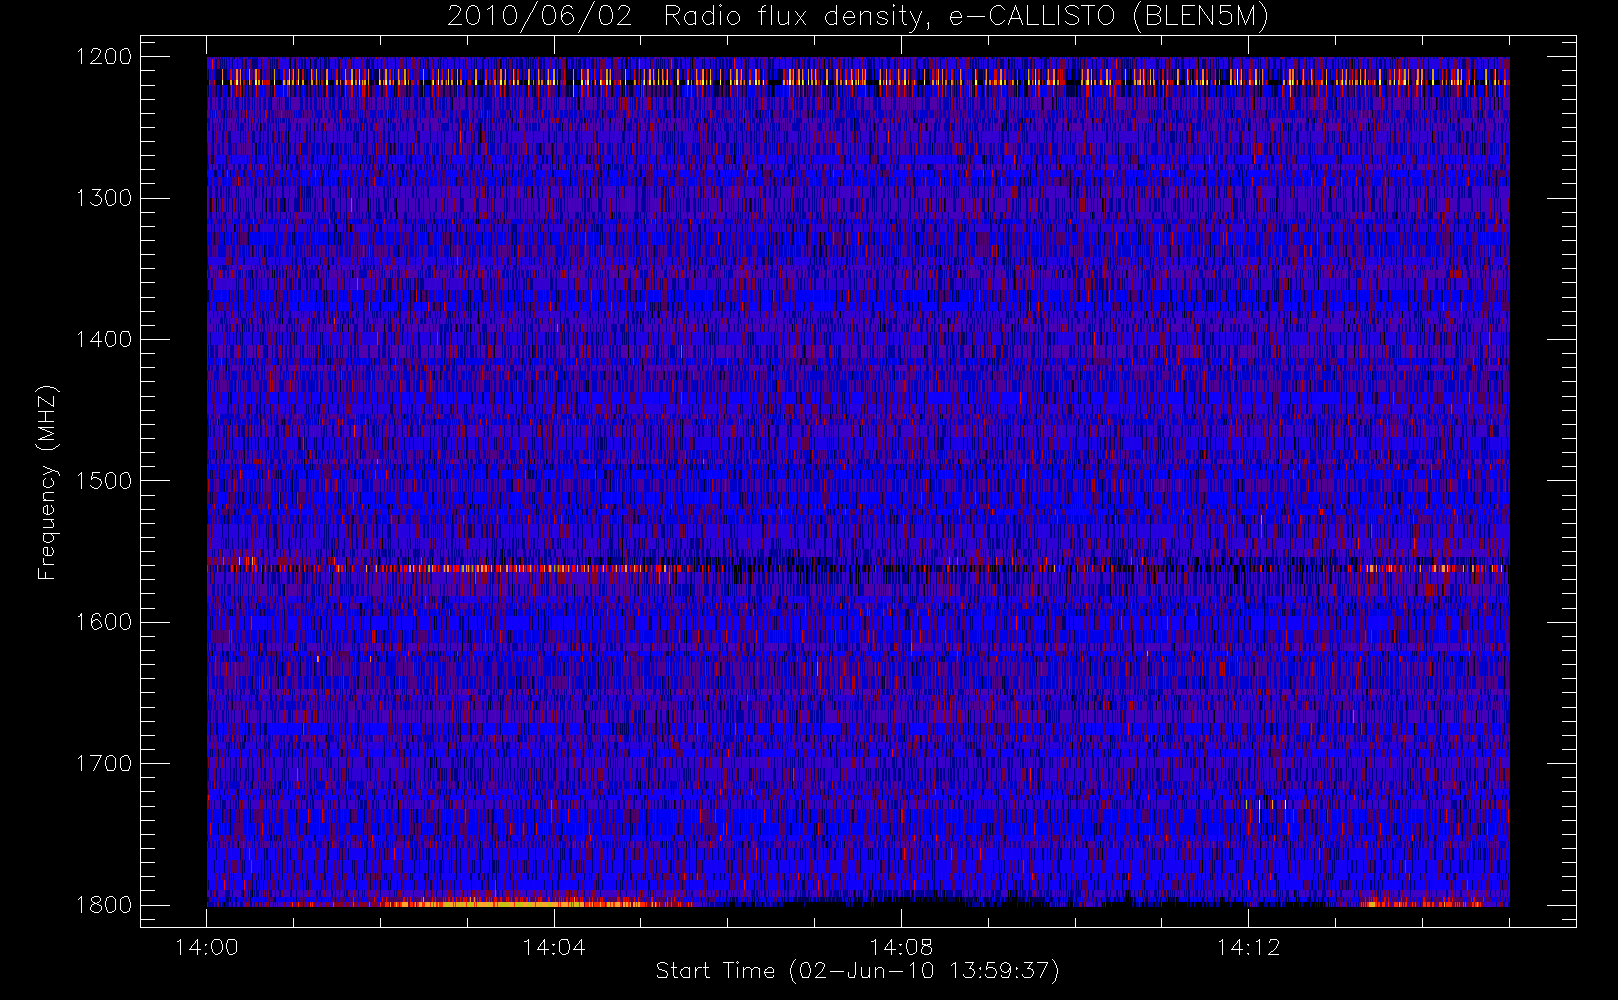Click the 1500 frequency tick label
The image size is (1618, 1000).
[105, 481]
